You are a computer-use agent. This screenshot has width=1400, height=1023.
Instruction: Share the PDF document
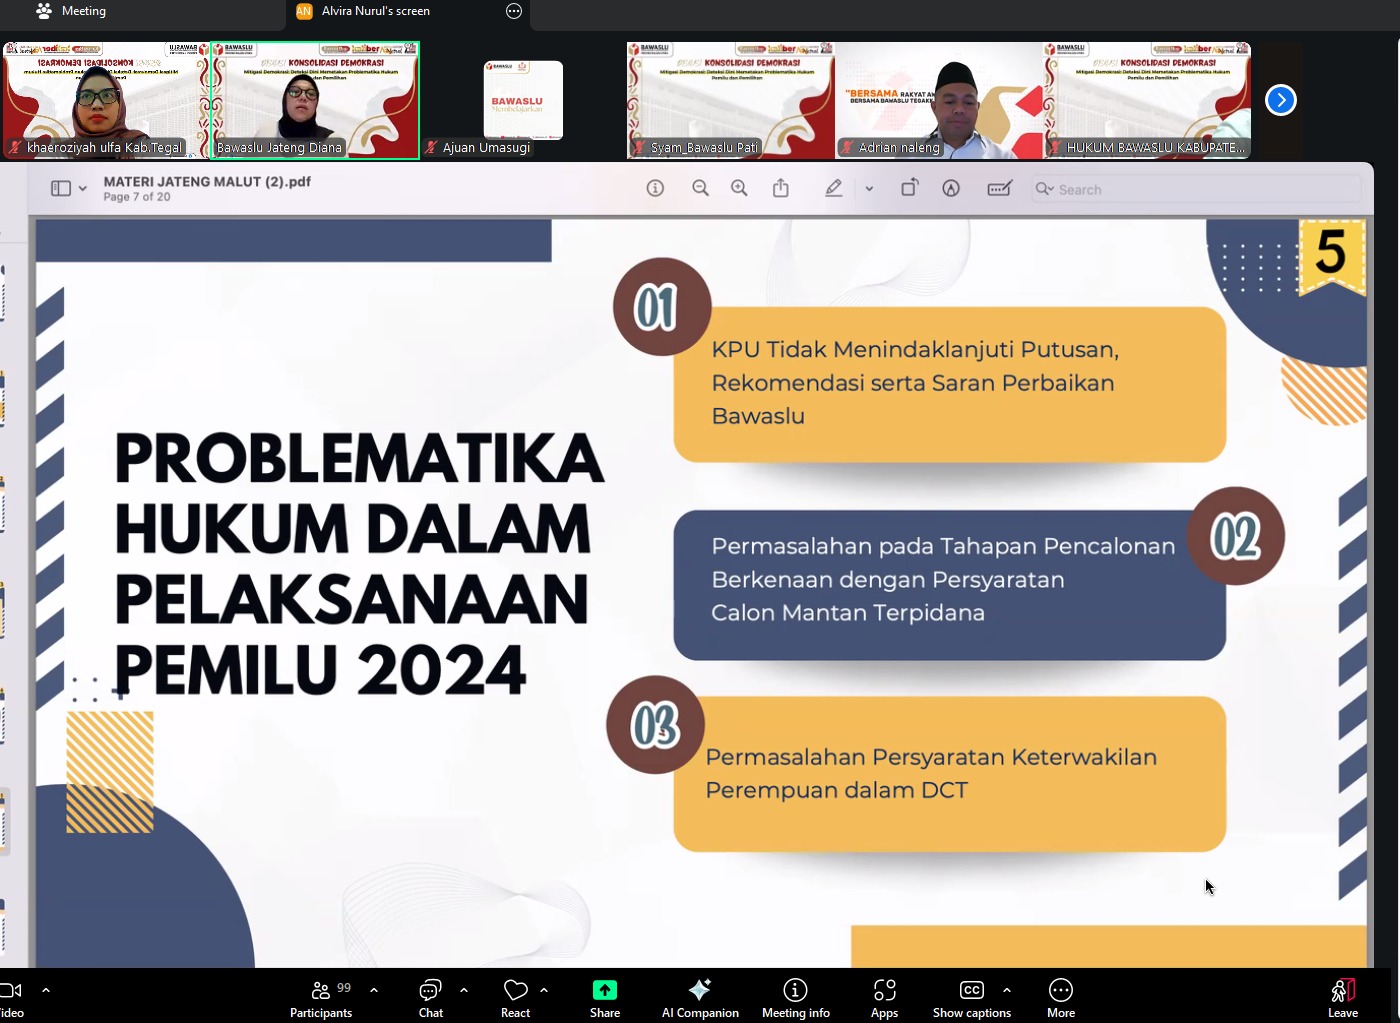tap(781, 188)
